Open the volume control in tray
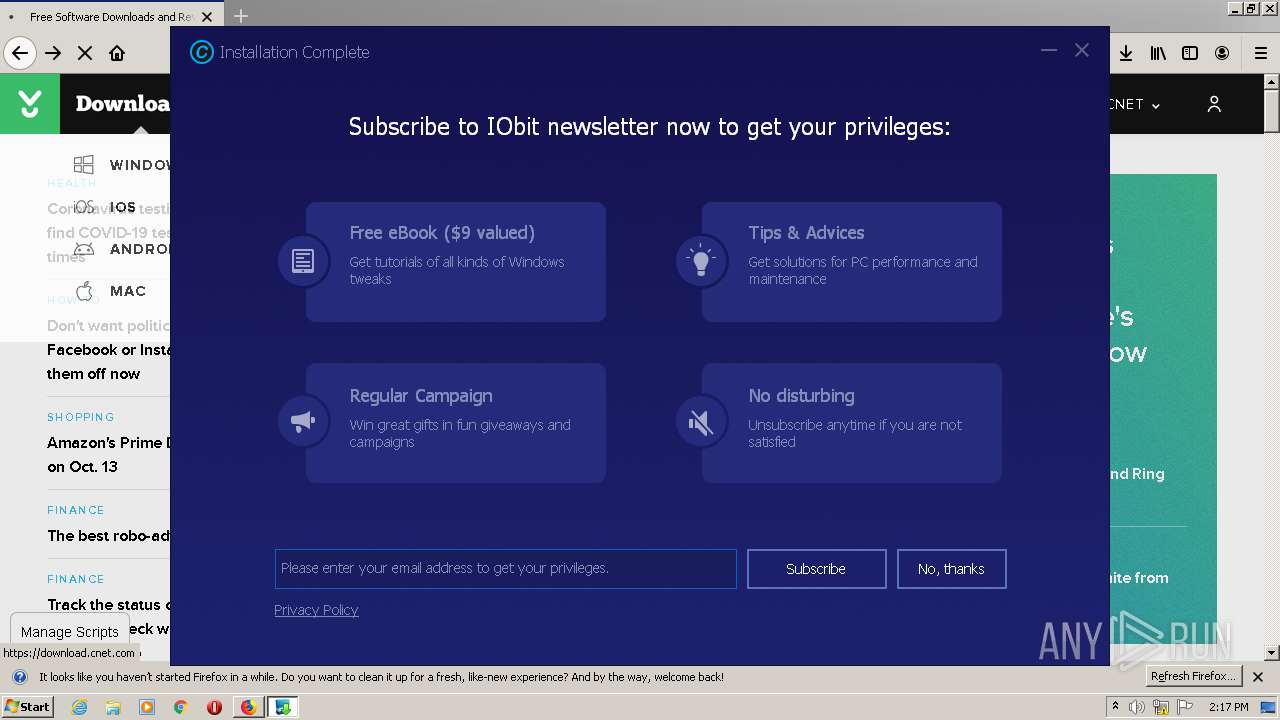The width and height of the screenshot is (1280, 720). click(x=1137, y=707)
